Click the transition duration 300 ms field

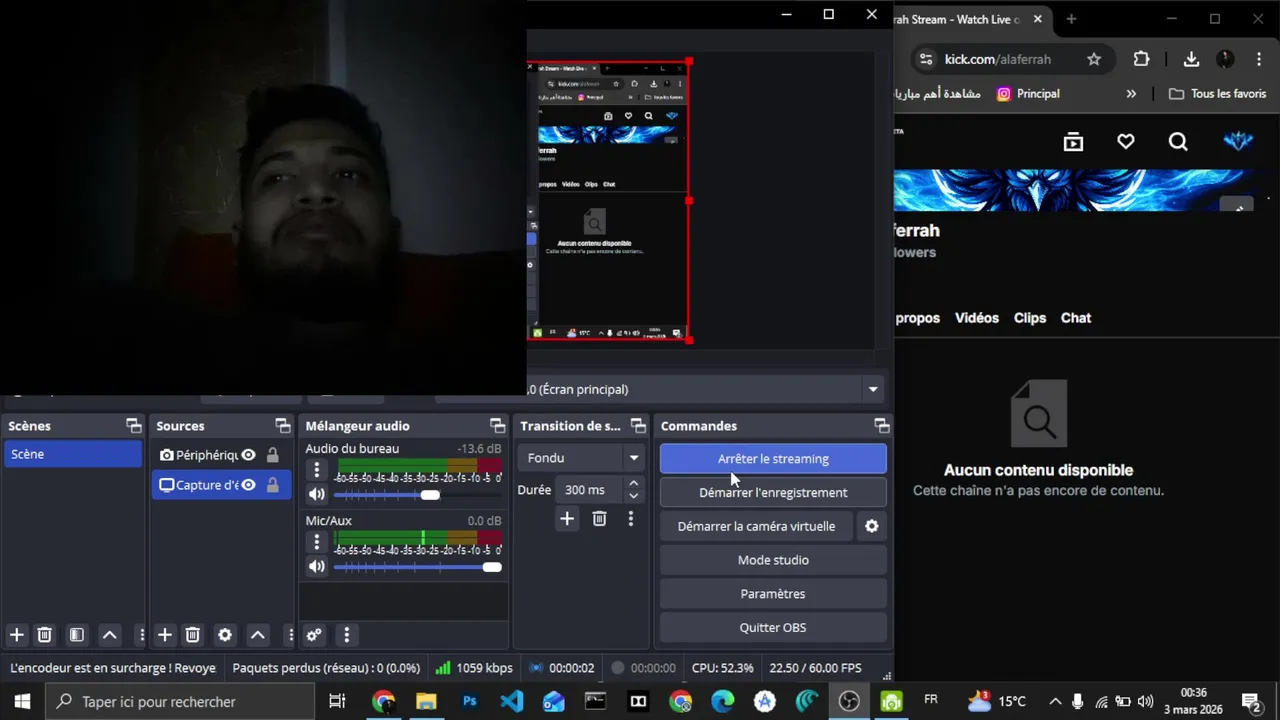click(587, 490)
